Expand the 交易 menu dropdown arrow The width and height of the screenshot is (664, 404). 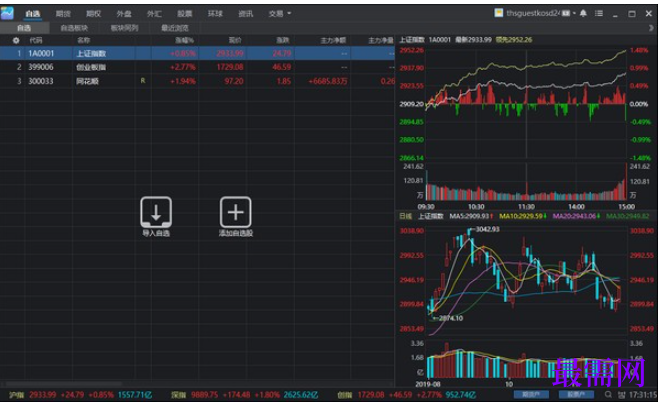[289, 13]
